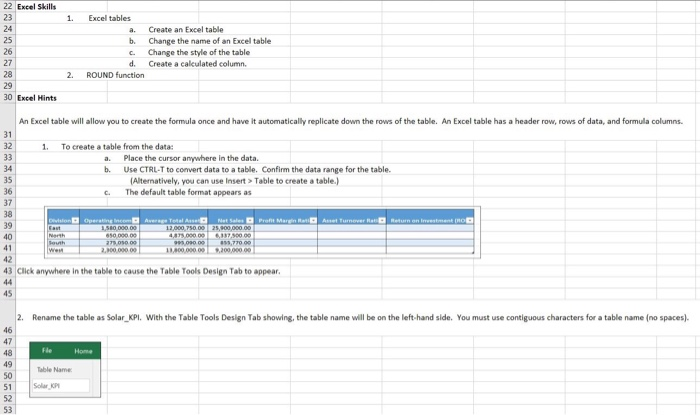Click the 4,875,000.00 average assets value
Image resolution: width=700 pixels, height=415 pixels.
187,235
